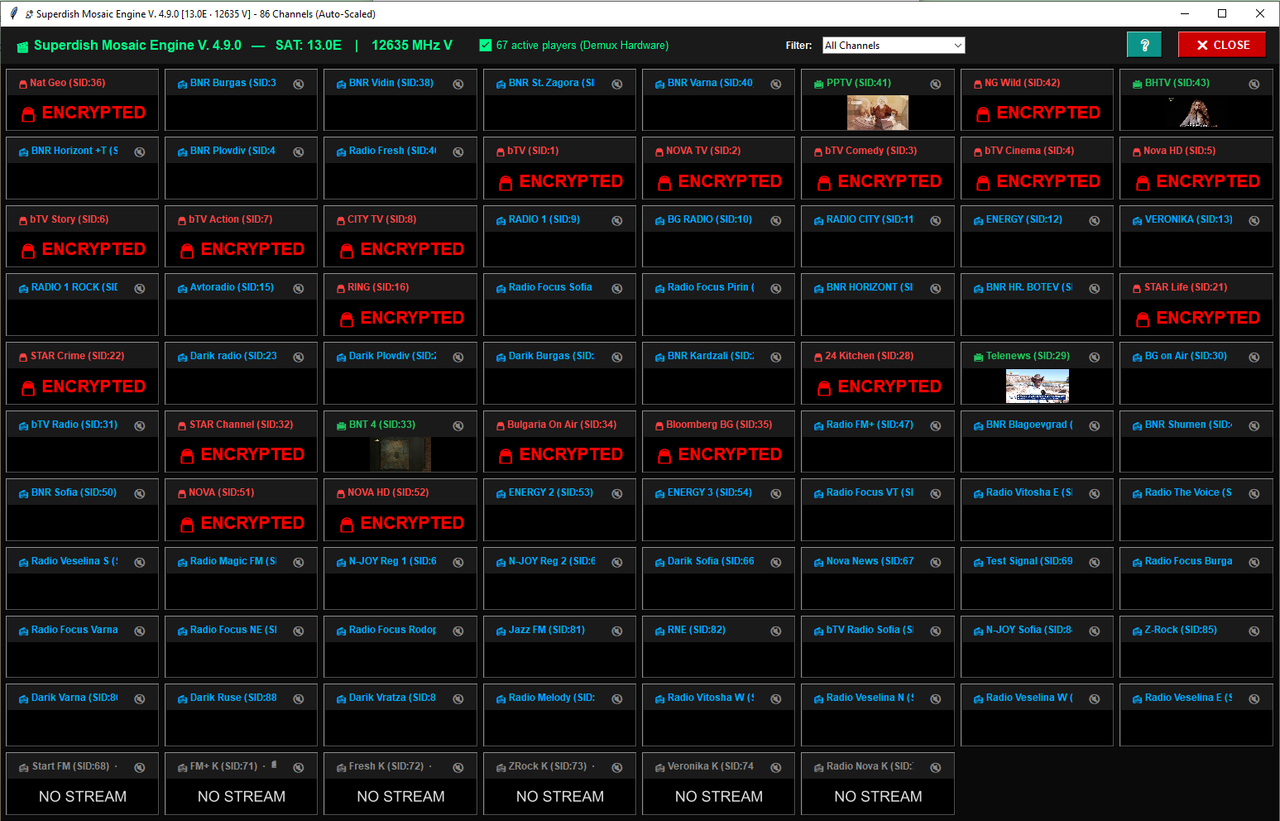Select the bTV Cinema (SID:4) channel title
Image resolution: width=1280 pixels, height=821 pixels.
1030,151
